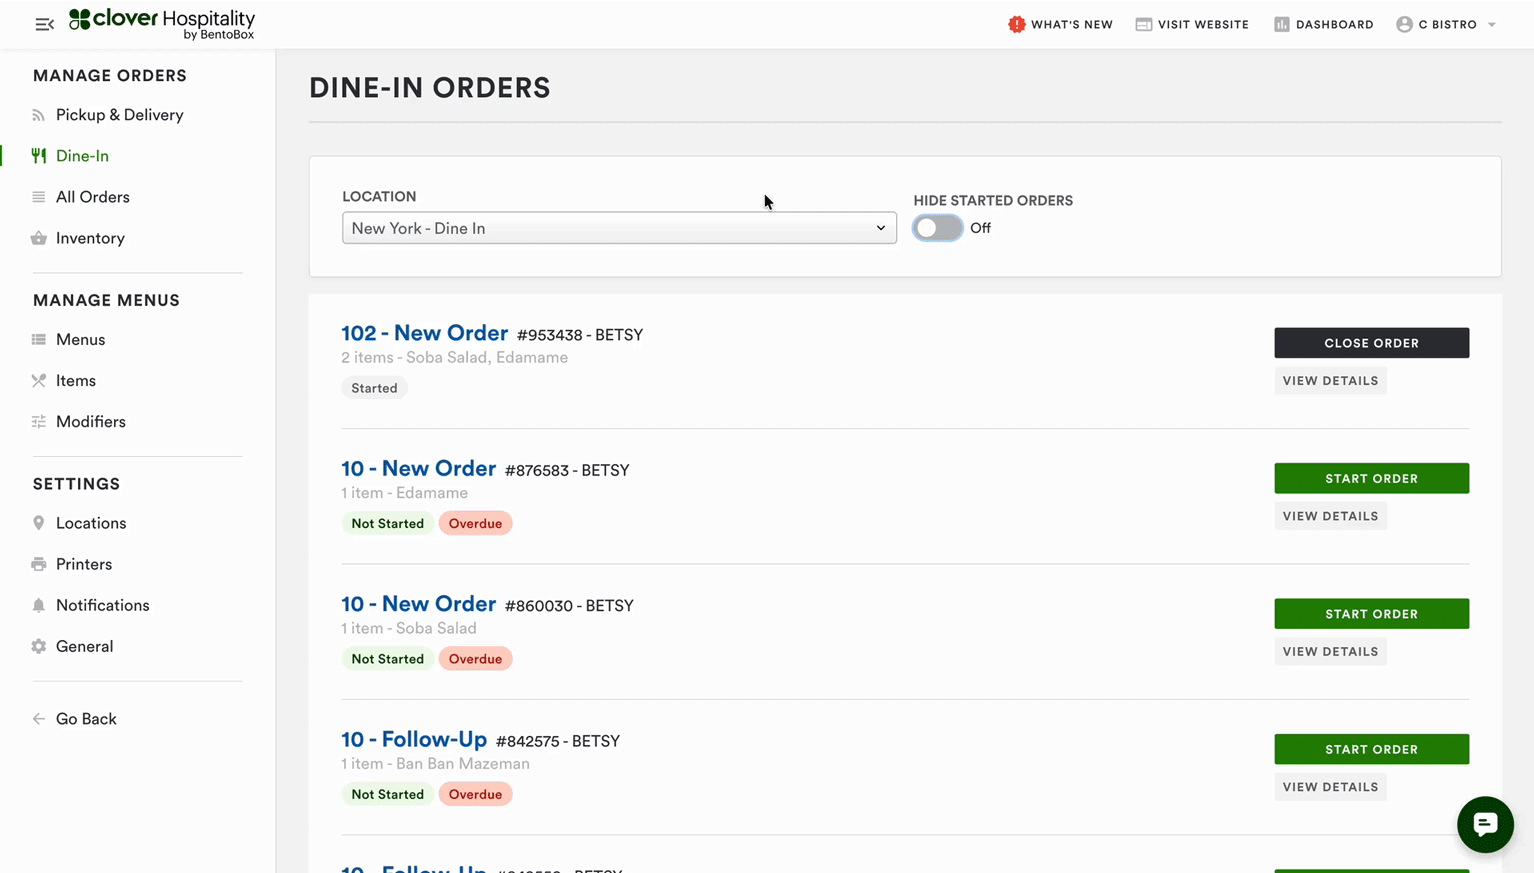The width and height of the screenshot is (1534, 873).
Task: Toggle the Hide Started Orders switch
Action: [x=938, y=228]
